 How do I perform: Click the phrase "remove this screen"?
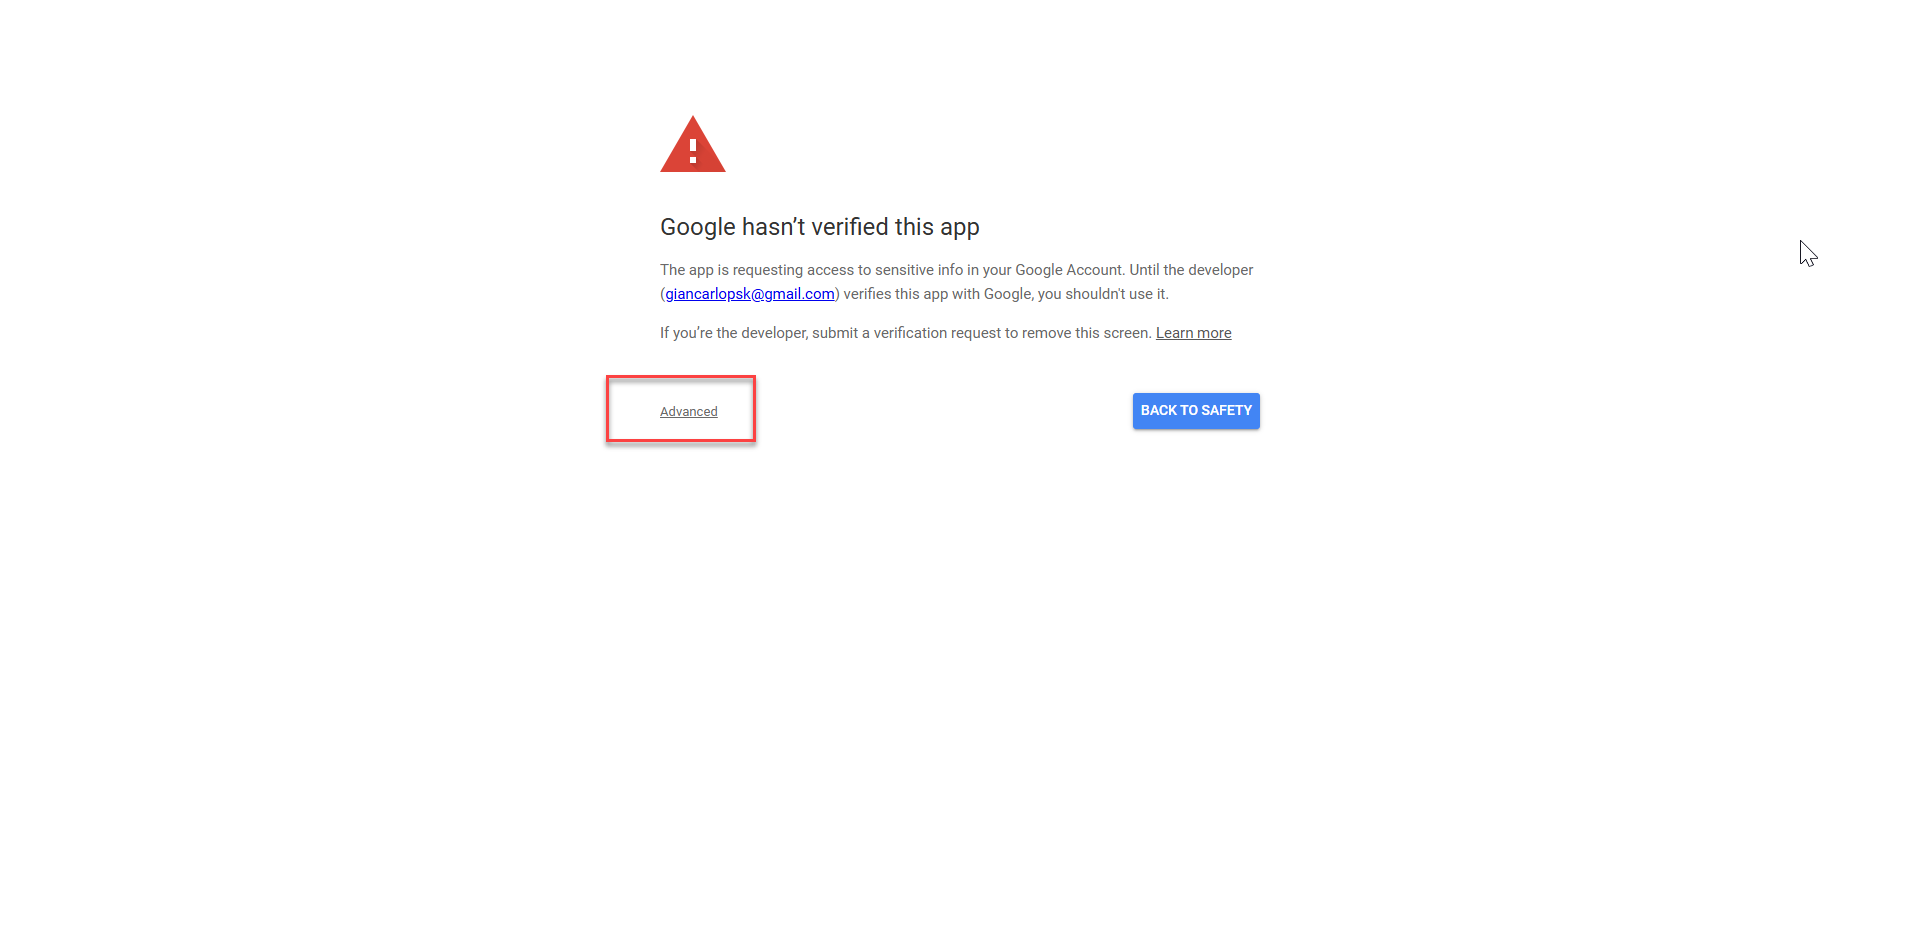click(x=1085, y=333)
